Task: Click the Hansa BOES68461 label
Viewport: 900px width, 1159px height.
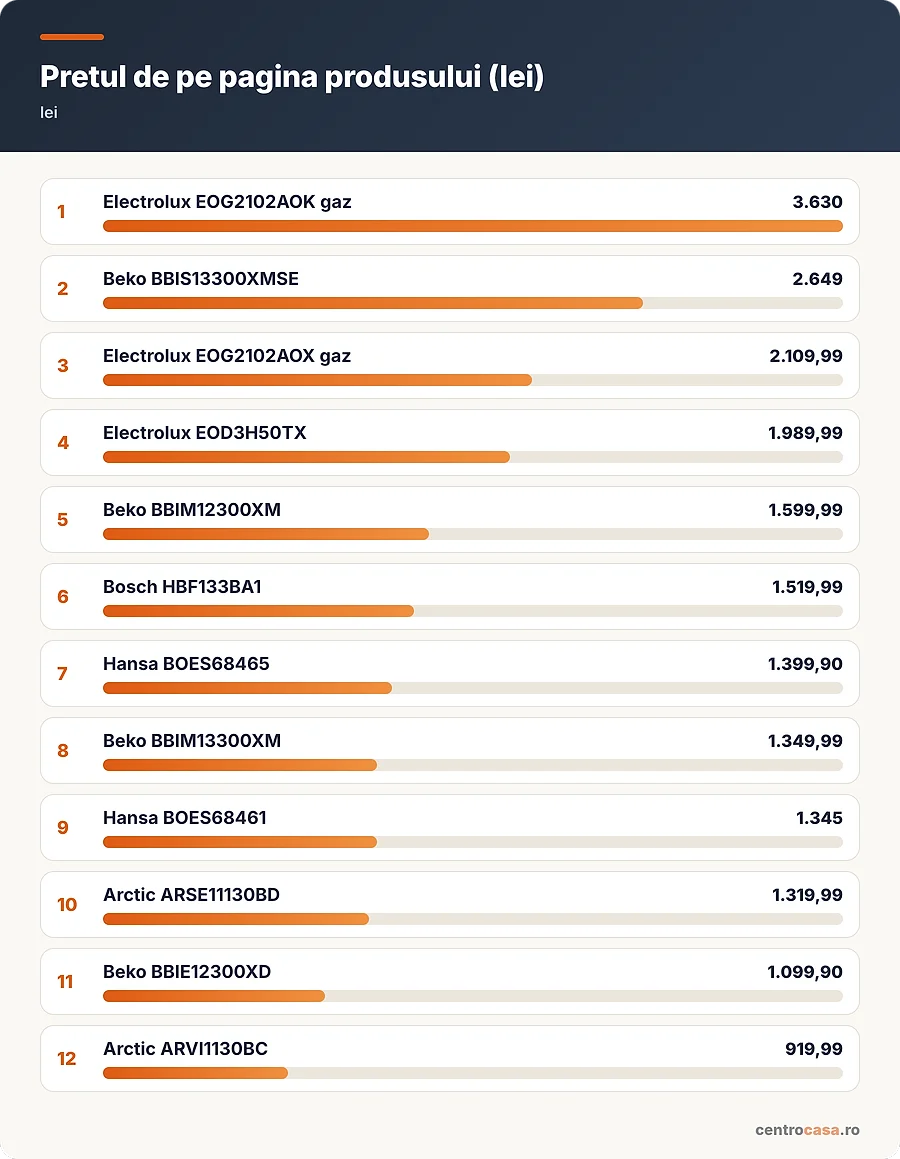Action: 185,818
